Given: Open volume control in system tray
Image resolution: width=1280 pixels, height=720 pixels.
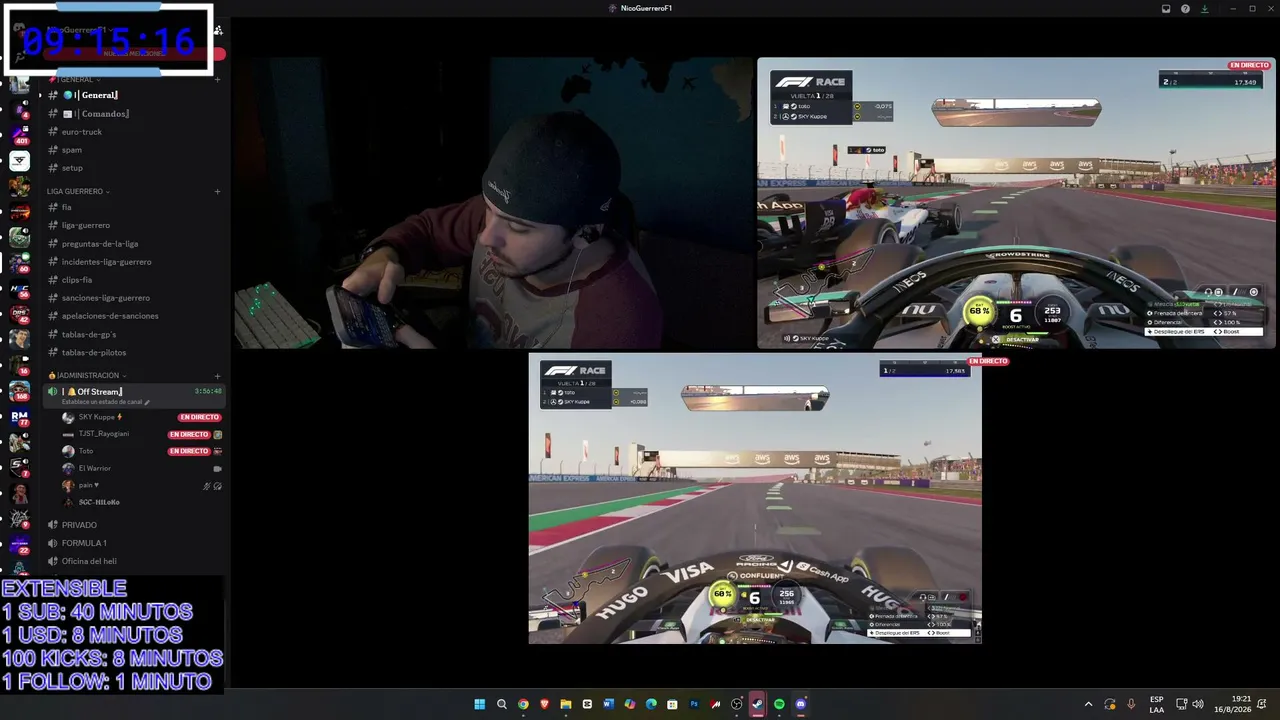Looking at the screenshot, I should click(x=1198, y=704).
